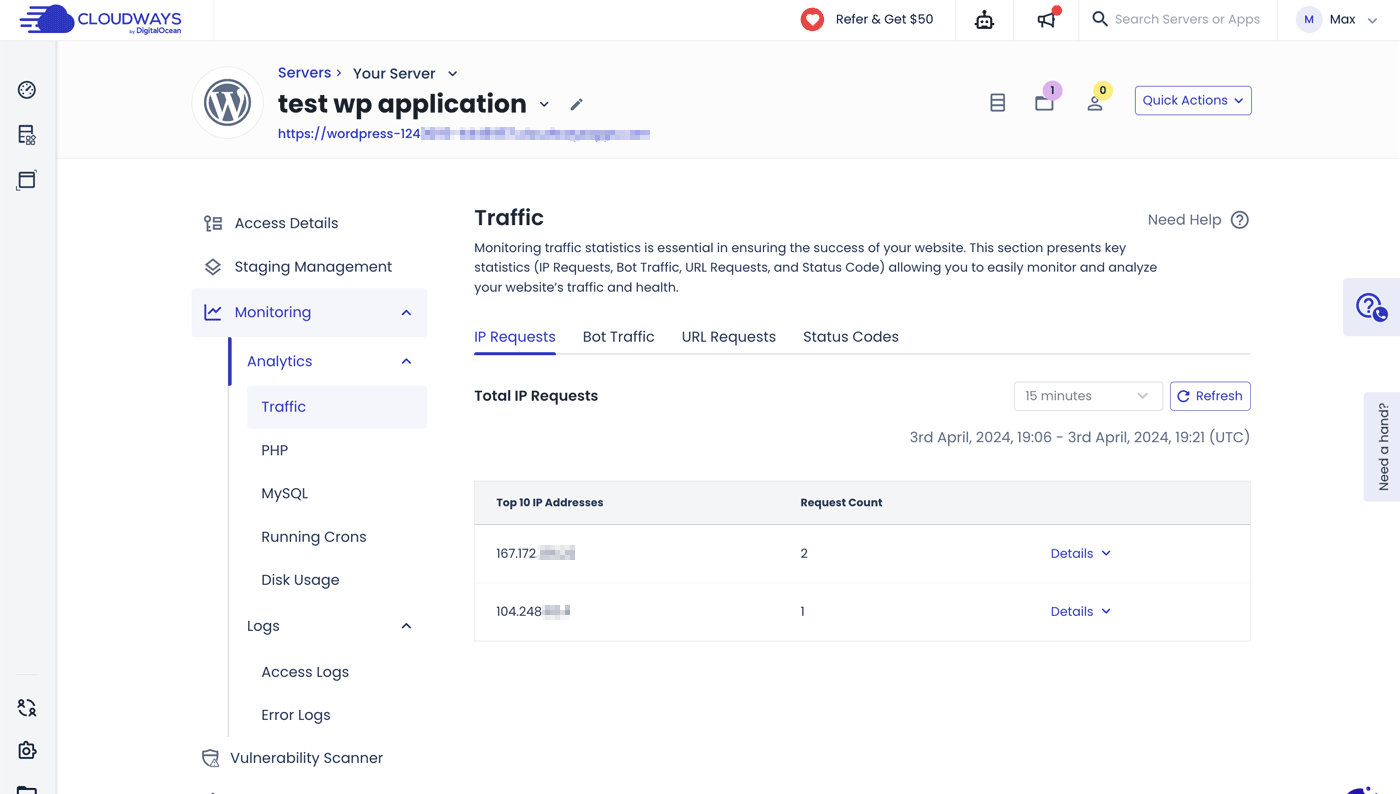The image size is (1400, 794).
Task: Open Error Logs page
Action: 296,715
